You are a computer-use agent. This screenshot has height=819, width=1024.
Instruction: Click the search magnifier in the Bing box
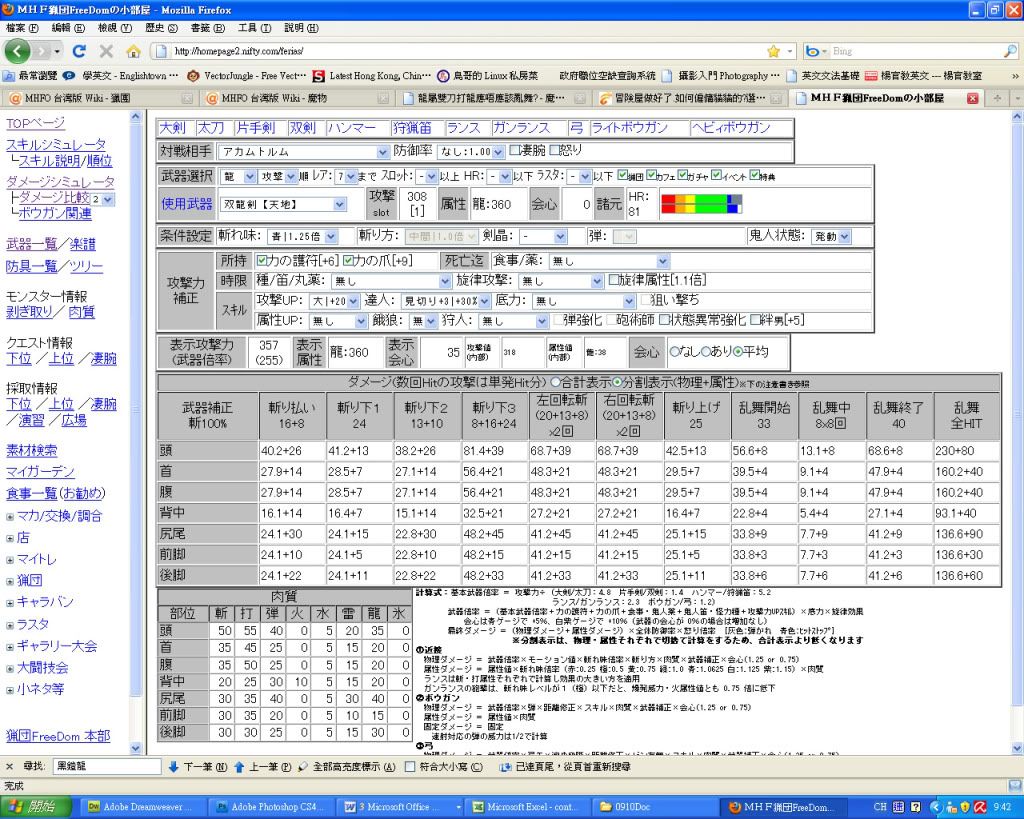(1011, 51)
